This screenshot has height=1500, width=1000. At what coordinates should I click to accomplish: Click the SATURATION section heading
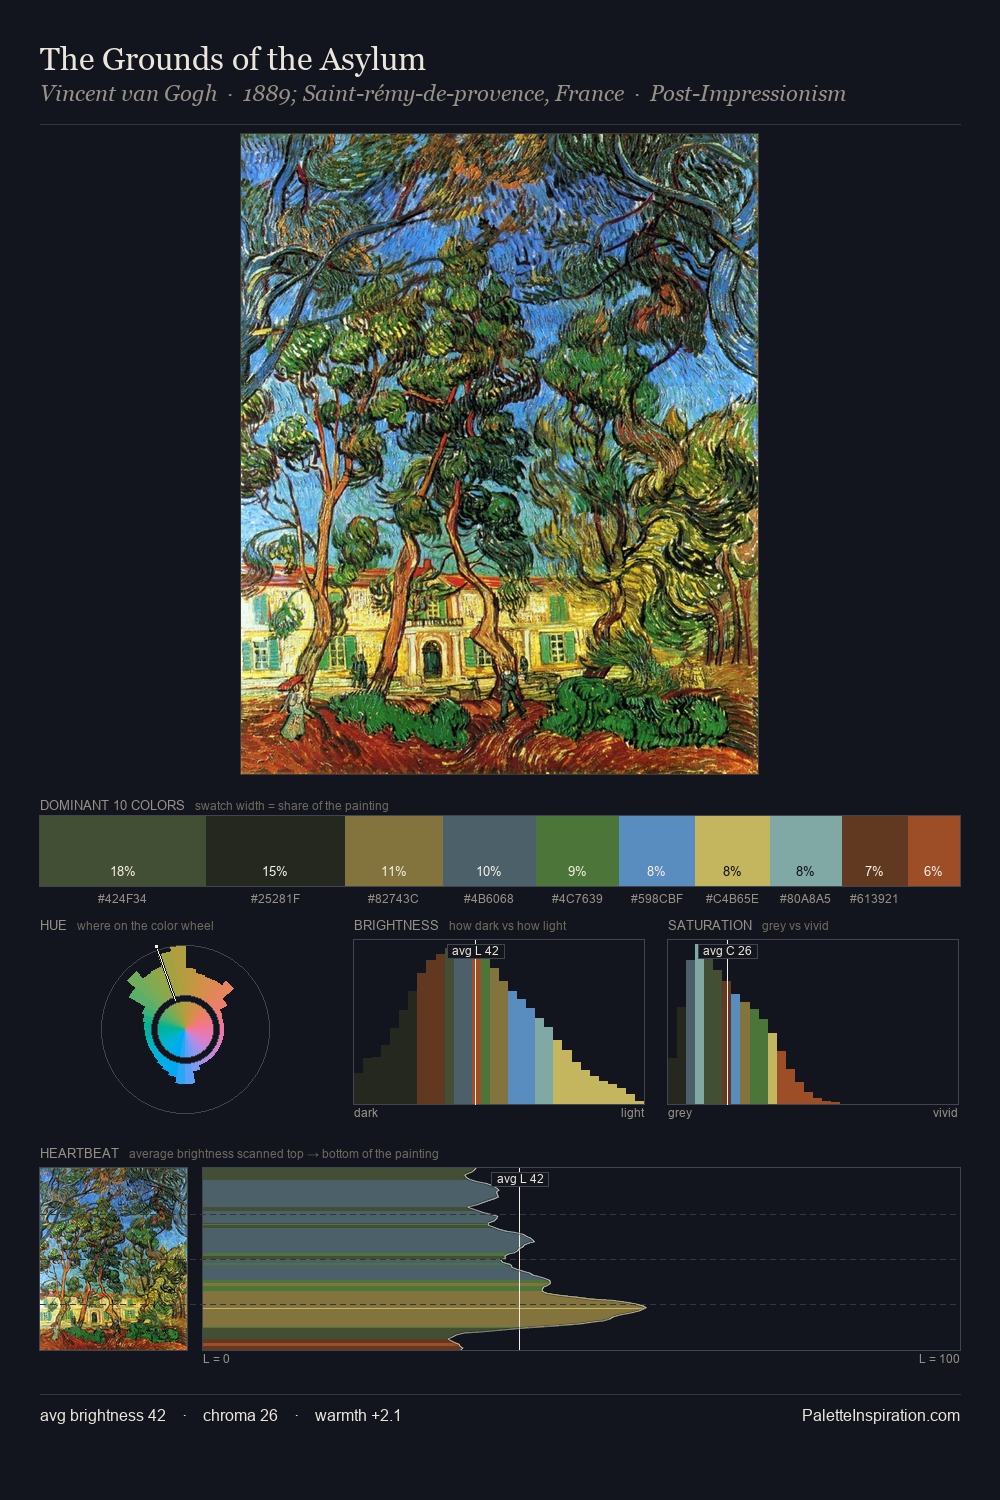coord(710,925)
